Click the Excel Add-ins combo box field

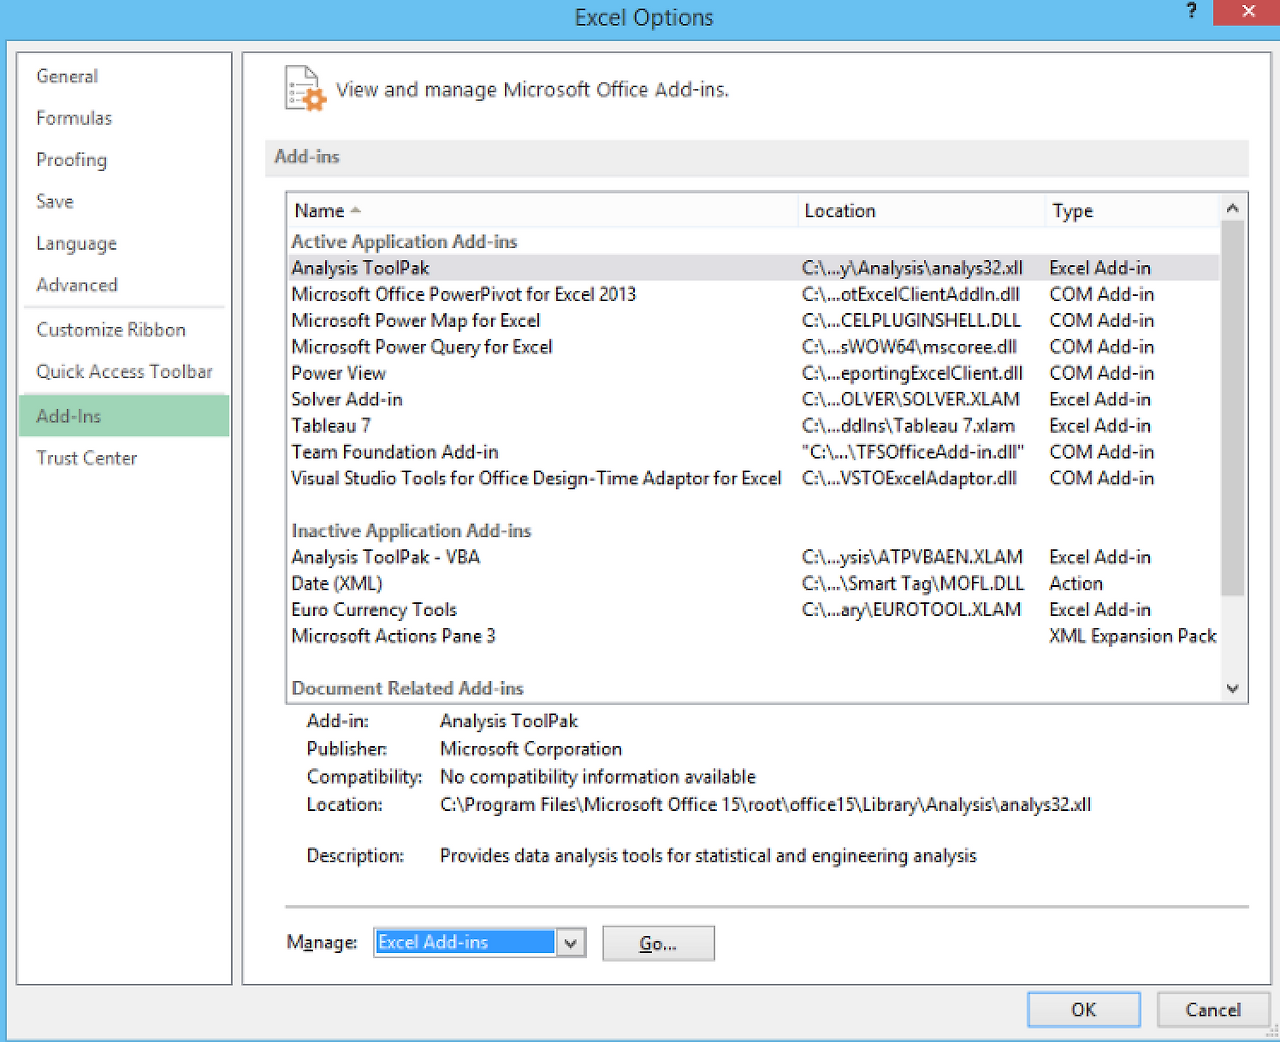coord(465,943)
